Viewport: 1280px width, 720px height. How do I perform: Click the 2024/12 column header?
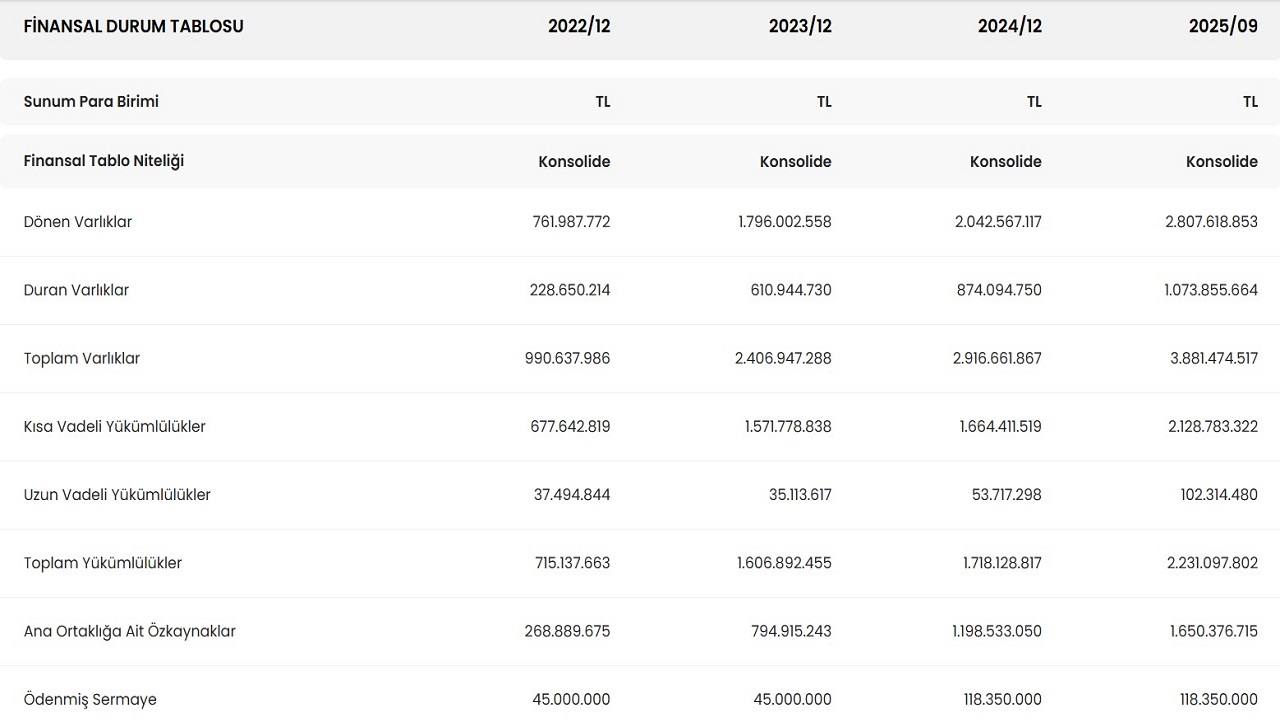pos(1009,27)
